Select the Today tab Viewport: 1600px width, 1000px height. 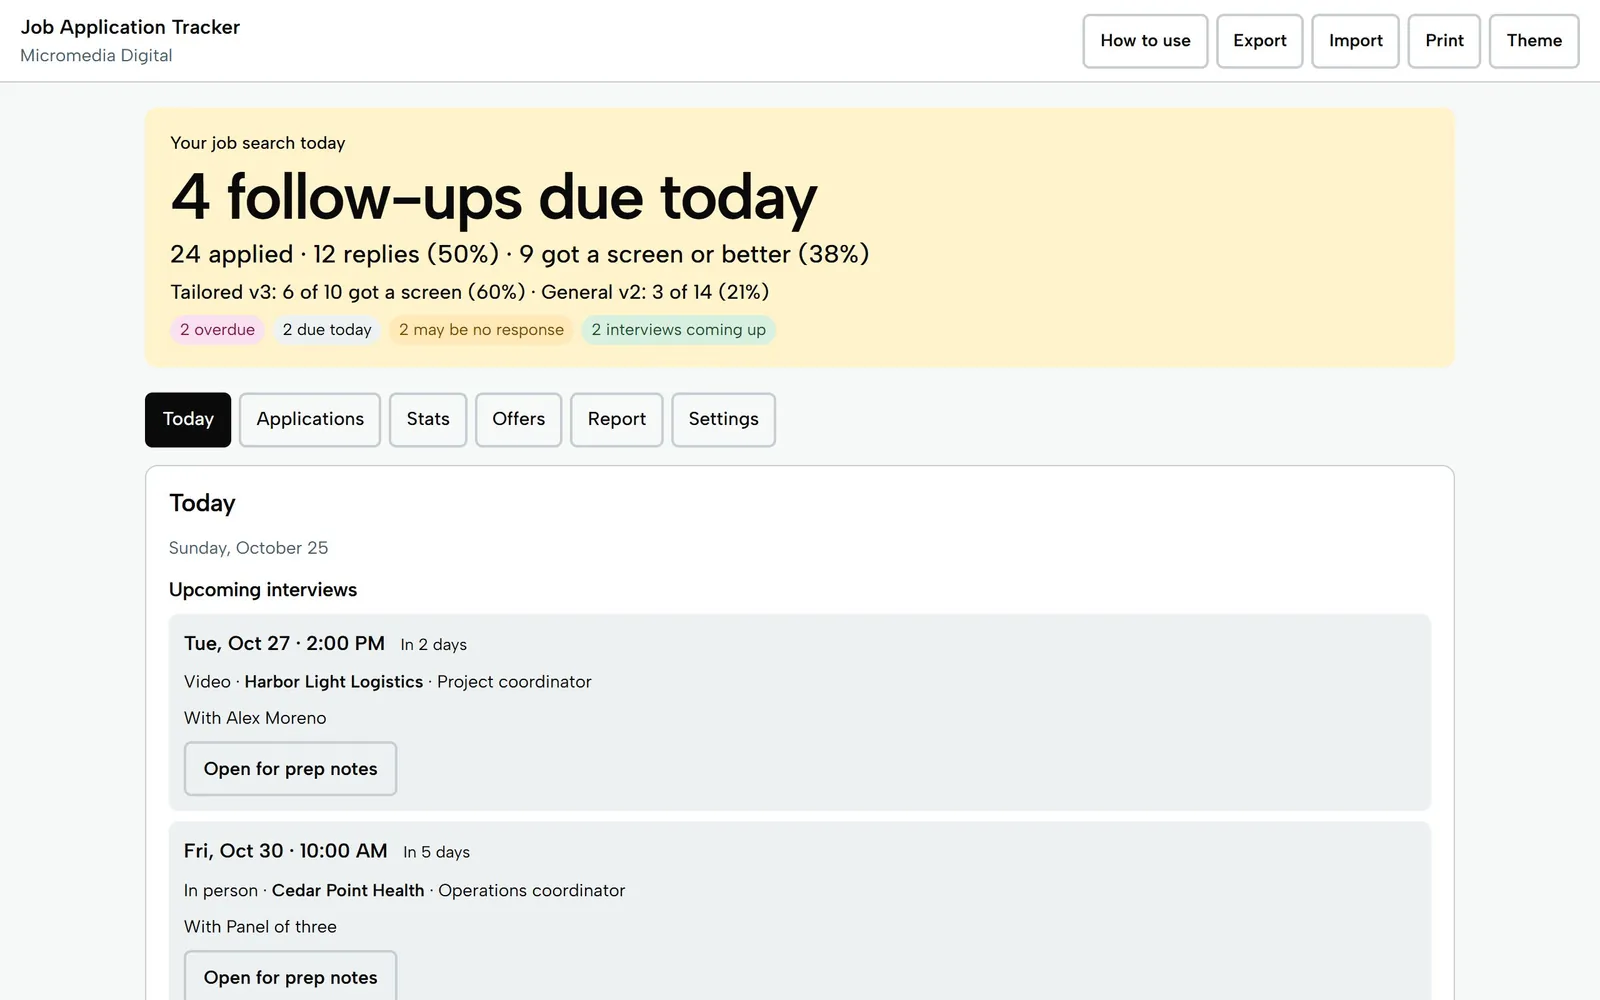pyautogui.click(x=188, y=419)
